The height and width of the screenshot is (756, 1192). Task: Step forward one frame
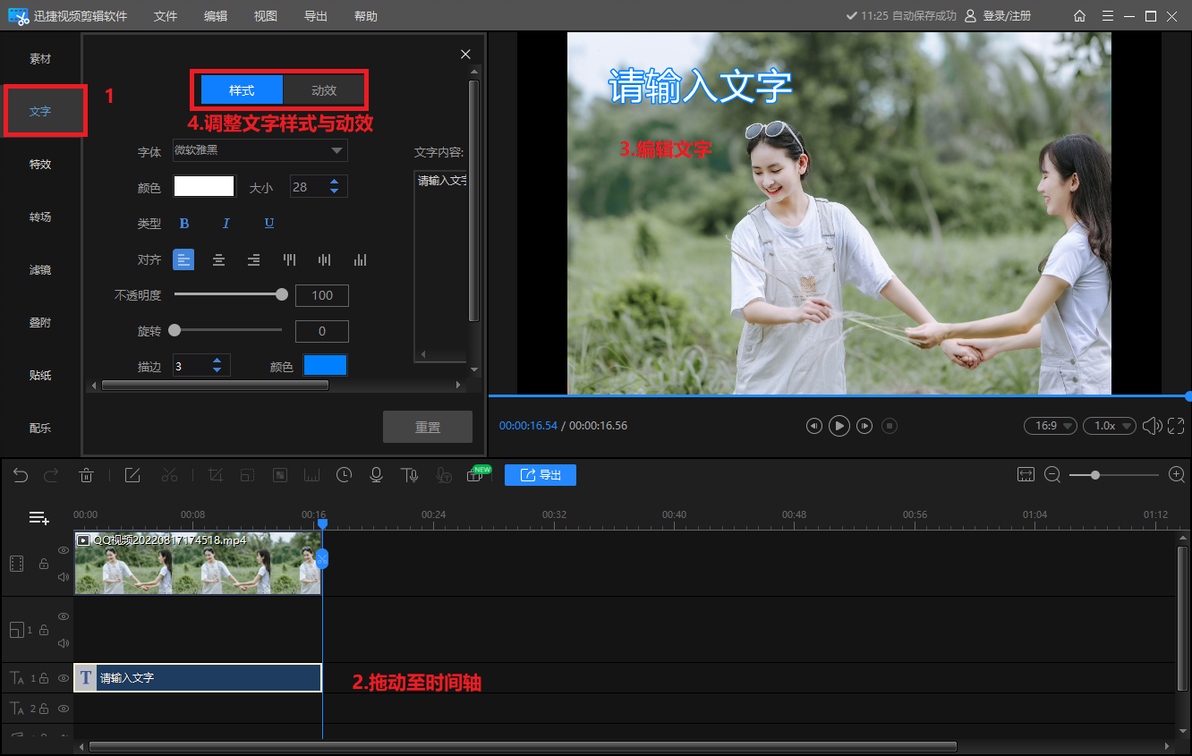tap(864, 426)
